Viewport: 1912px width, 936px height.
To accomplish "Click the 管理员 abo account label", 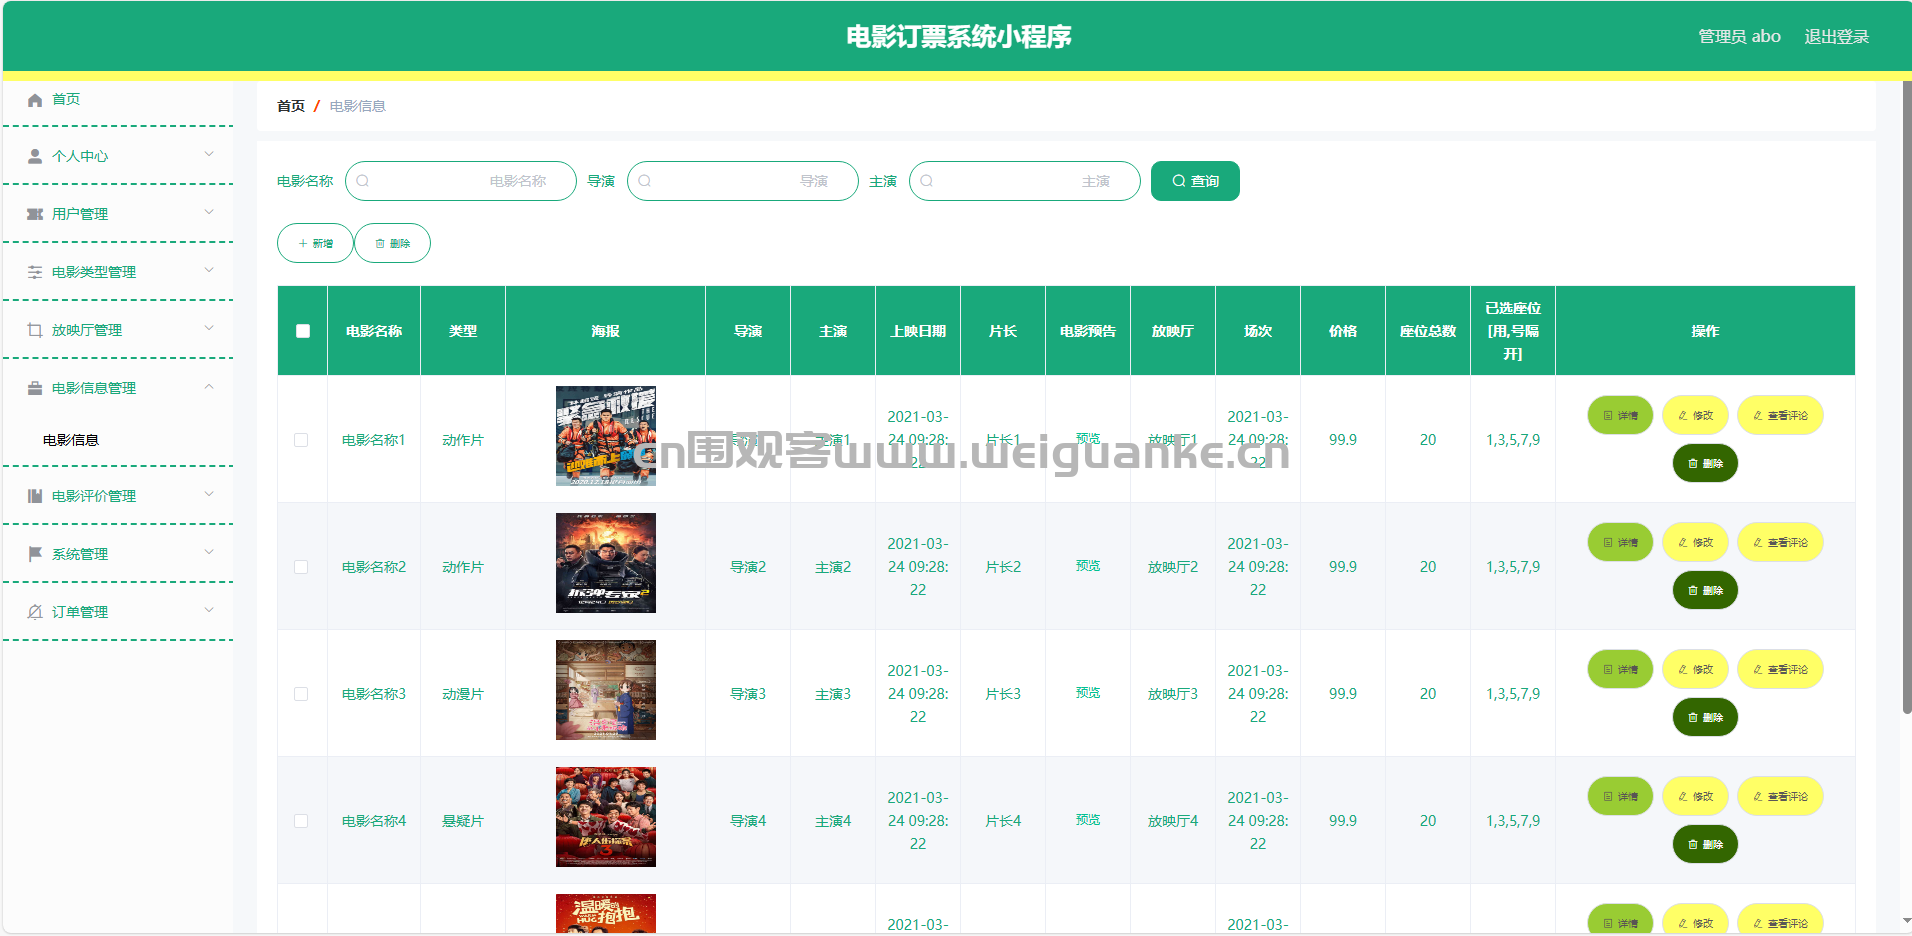I will (x=1739, y=37).
